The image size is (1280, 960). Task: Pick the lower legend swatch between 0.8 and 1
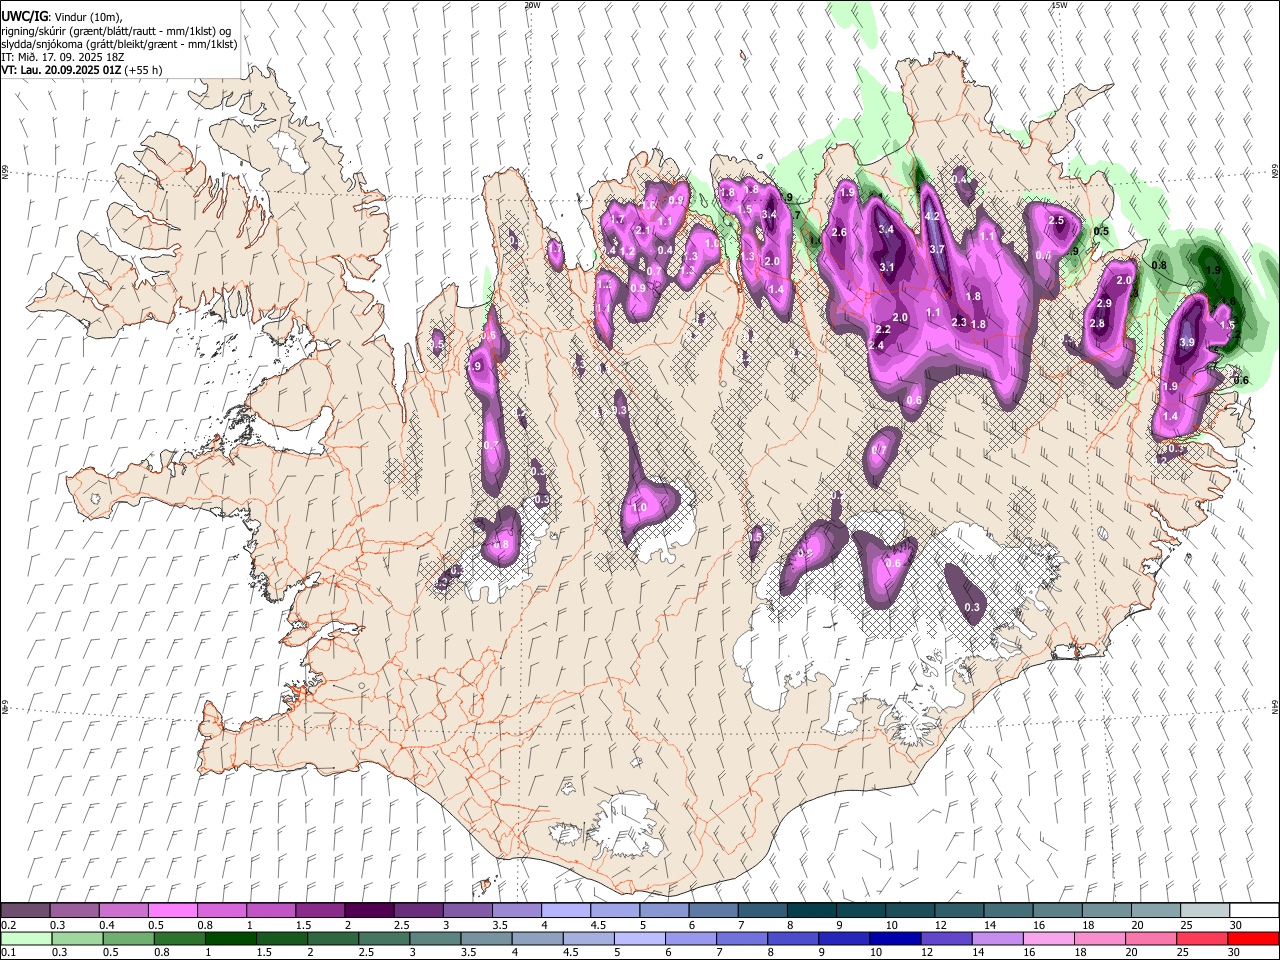[x=179, y=938]
